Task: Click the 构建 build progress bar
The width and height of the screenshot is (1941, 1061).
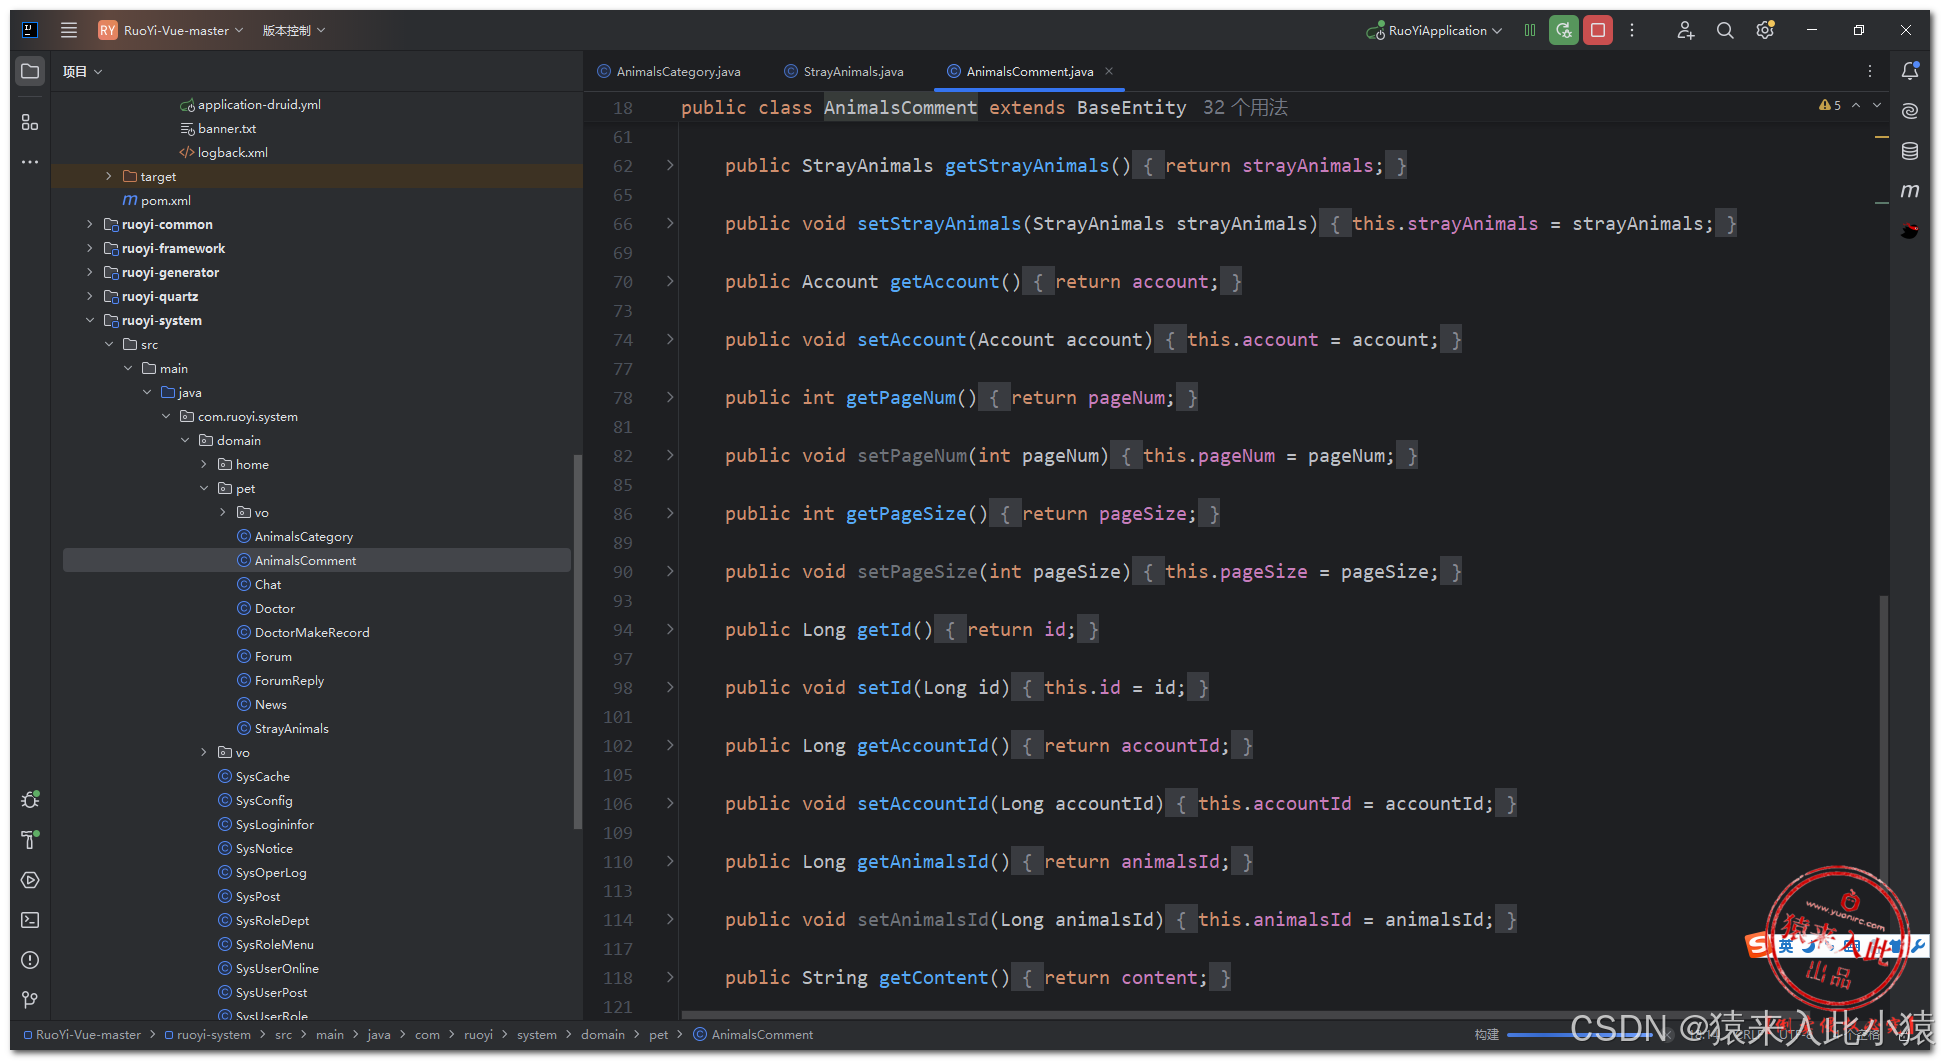Action: click(x=1580, y=1034)
